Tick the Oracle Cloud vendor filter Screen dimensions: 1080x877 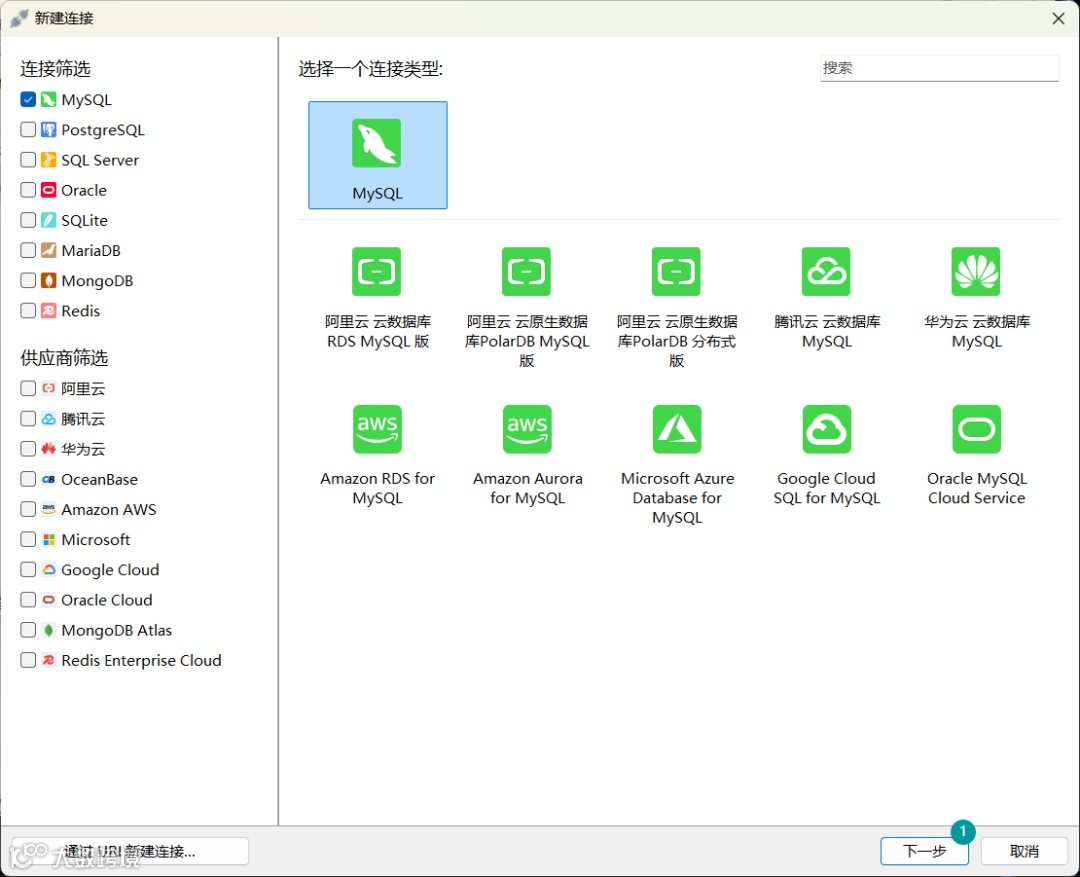click(x=28, y=600)
